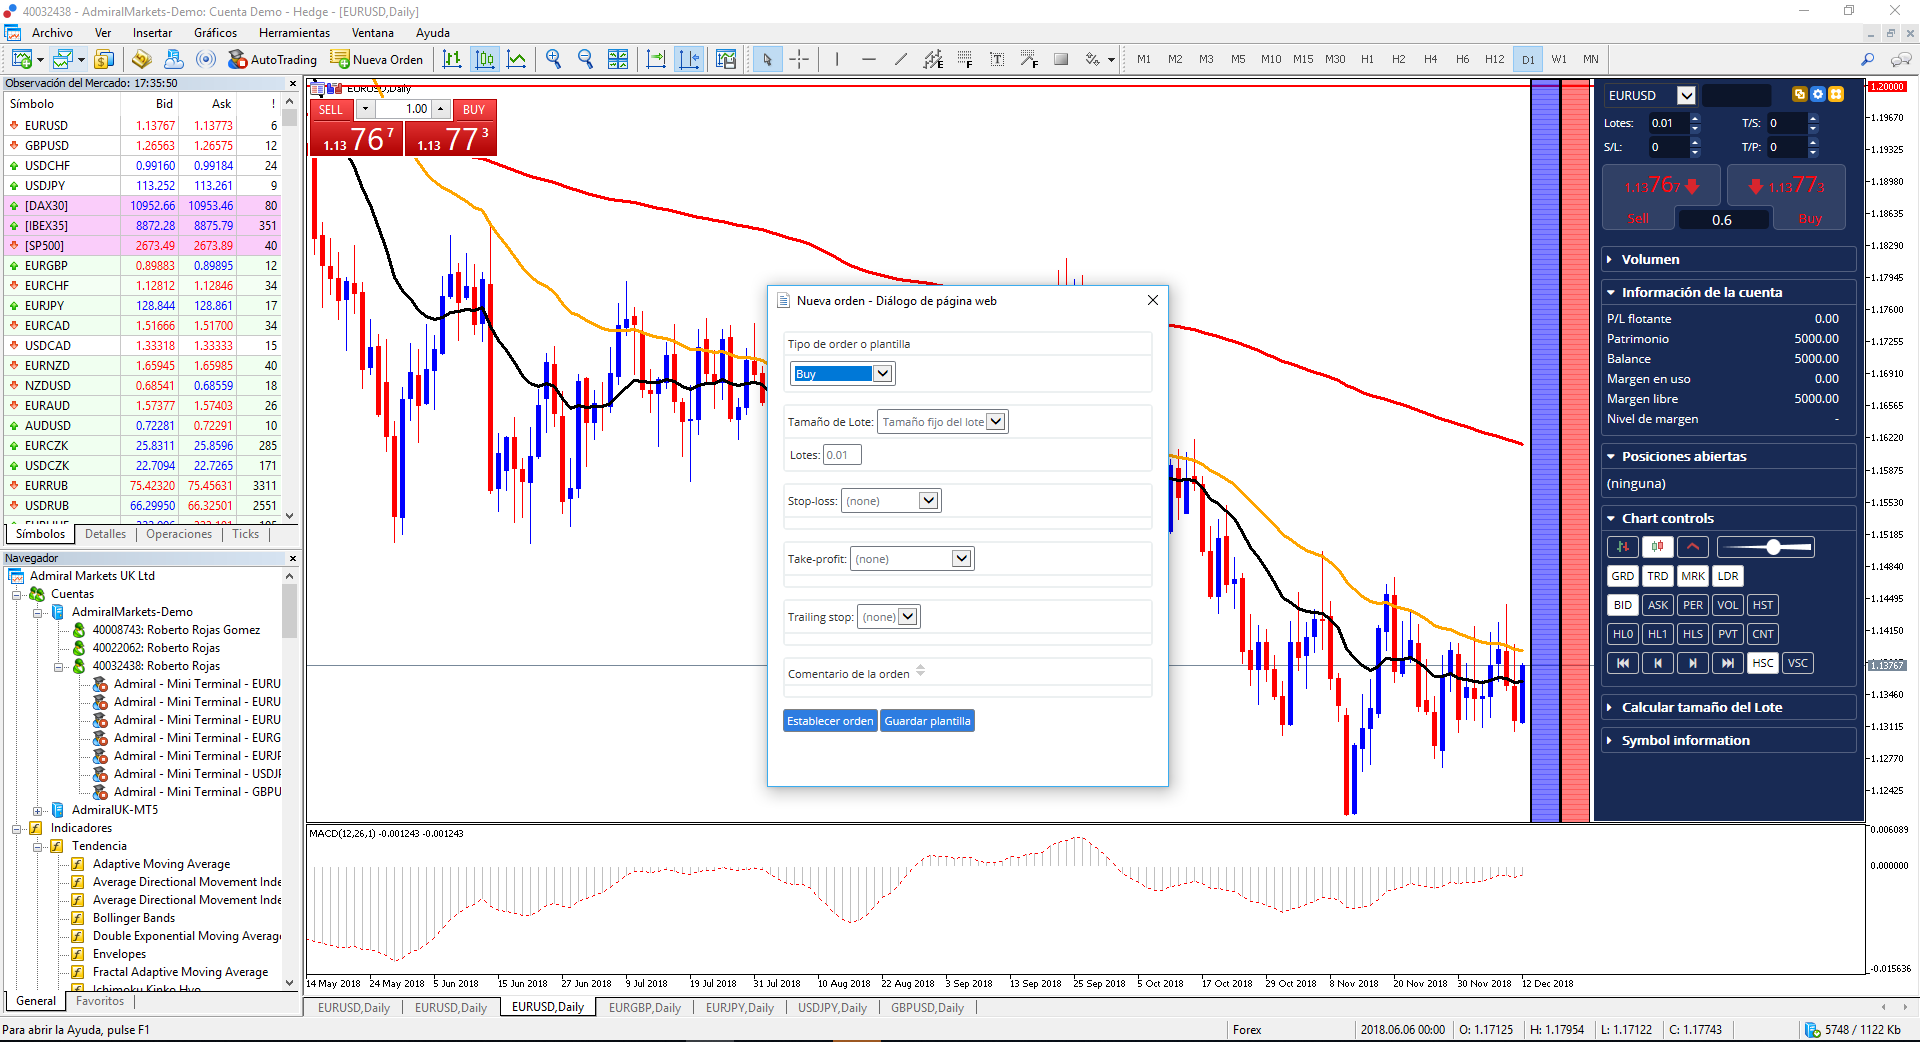Screen dimensions: 1920x1042
Task: Click the Establecer orden button
Action: 830,721
